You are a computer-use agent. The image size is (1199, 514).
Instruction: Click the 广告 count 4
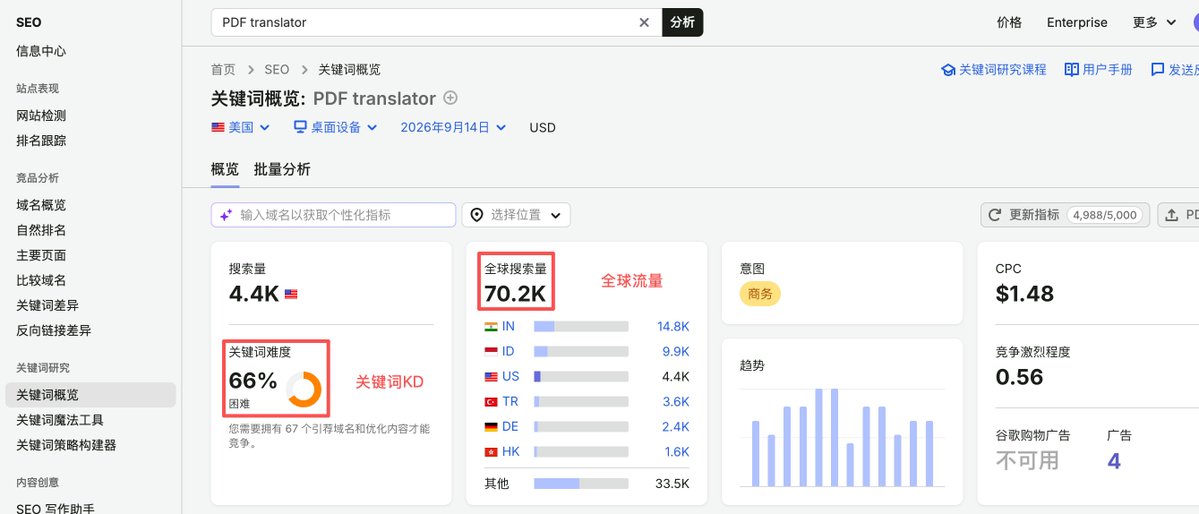tap(1114, 460)
